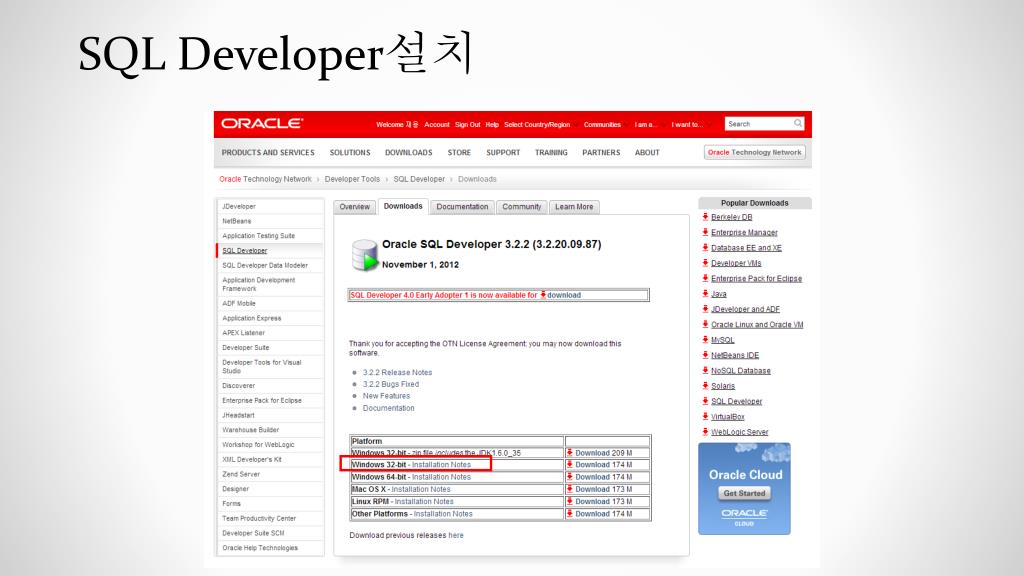This screenshot has width=1024, height=576.
Task: Select the Downloads tab
Action: point(403,206)
